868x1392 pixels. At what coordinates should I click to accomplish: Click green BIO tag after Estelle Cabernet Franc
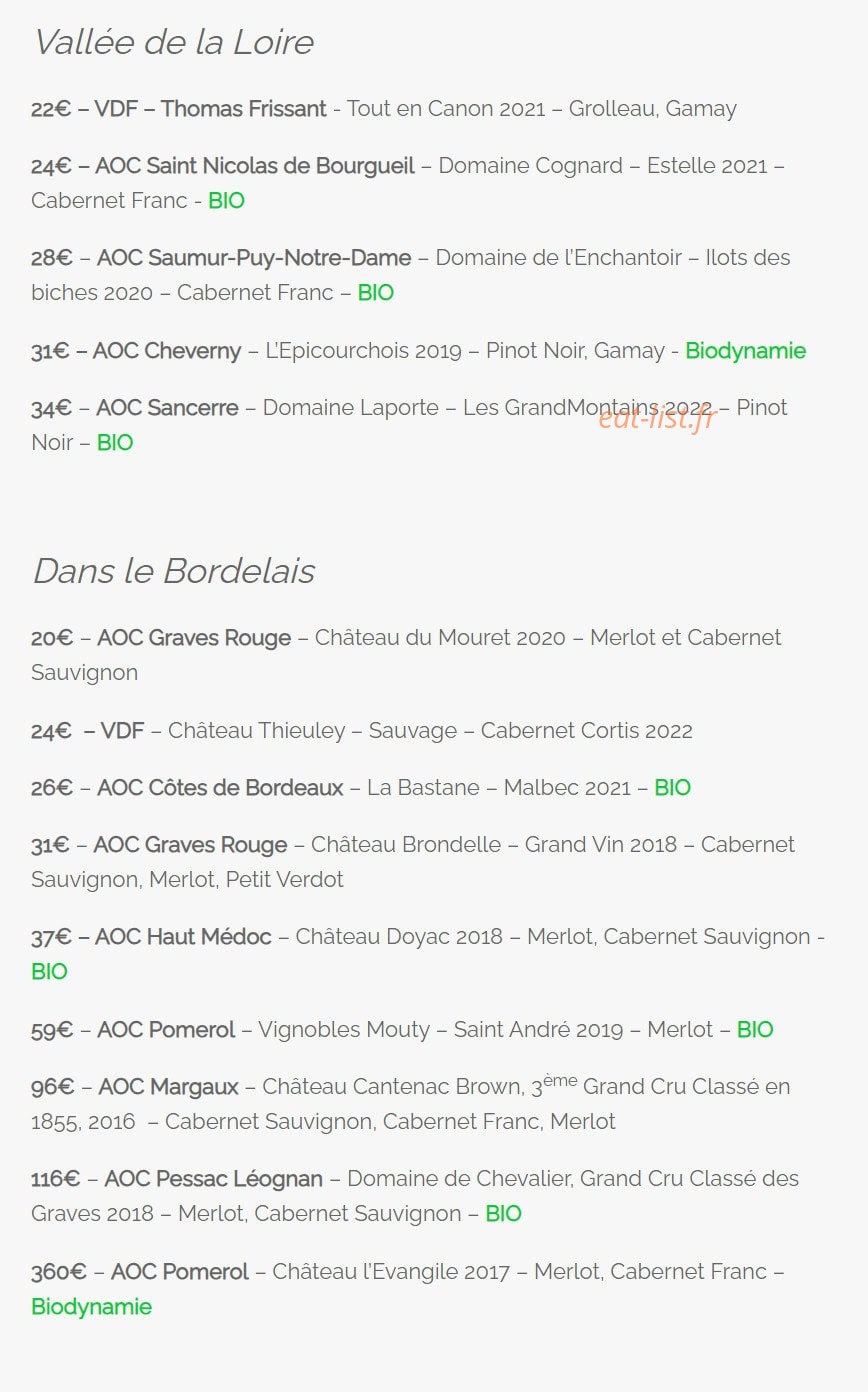point(226,200)
